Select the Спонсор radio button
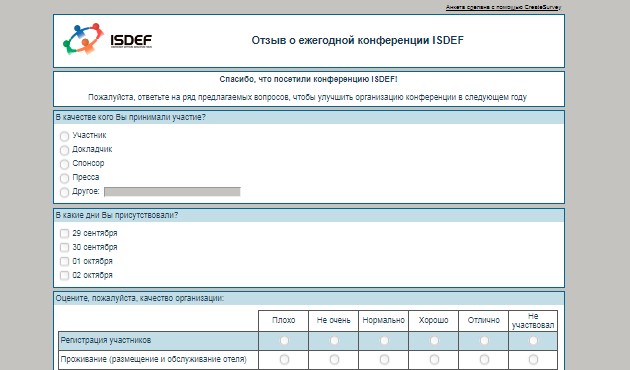 coord(64,164)
